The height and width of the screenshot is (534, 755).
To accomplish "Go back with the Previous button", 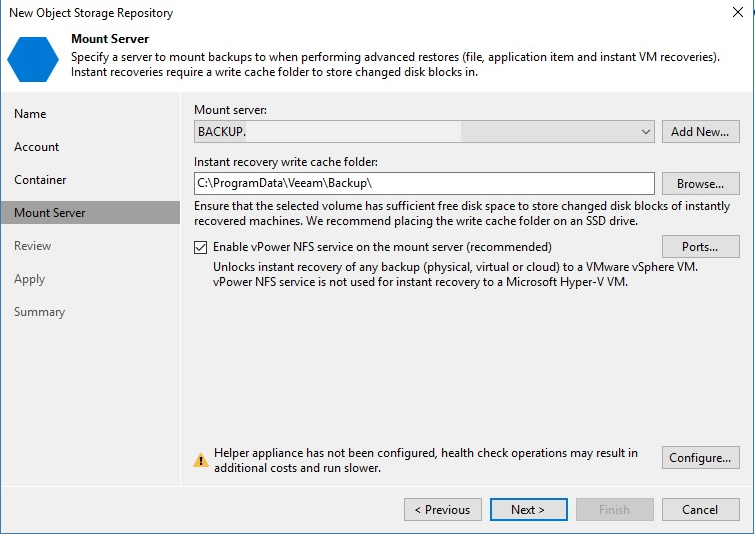I will tap(443, 509).
